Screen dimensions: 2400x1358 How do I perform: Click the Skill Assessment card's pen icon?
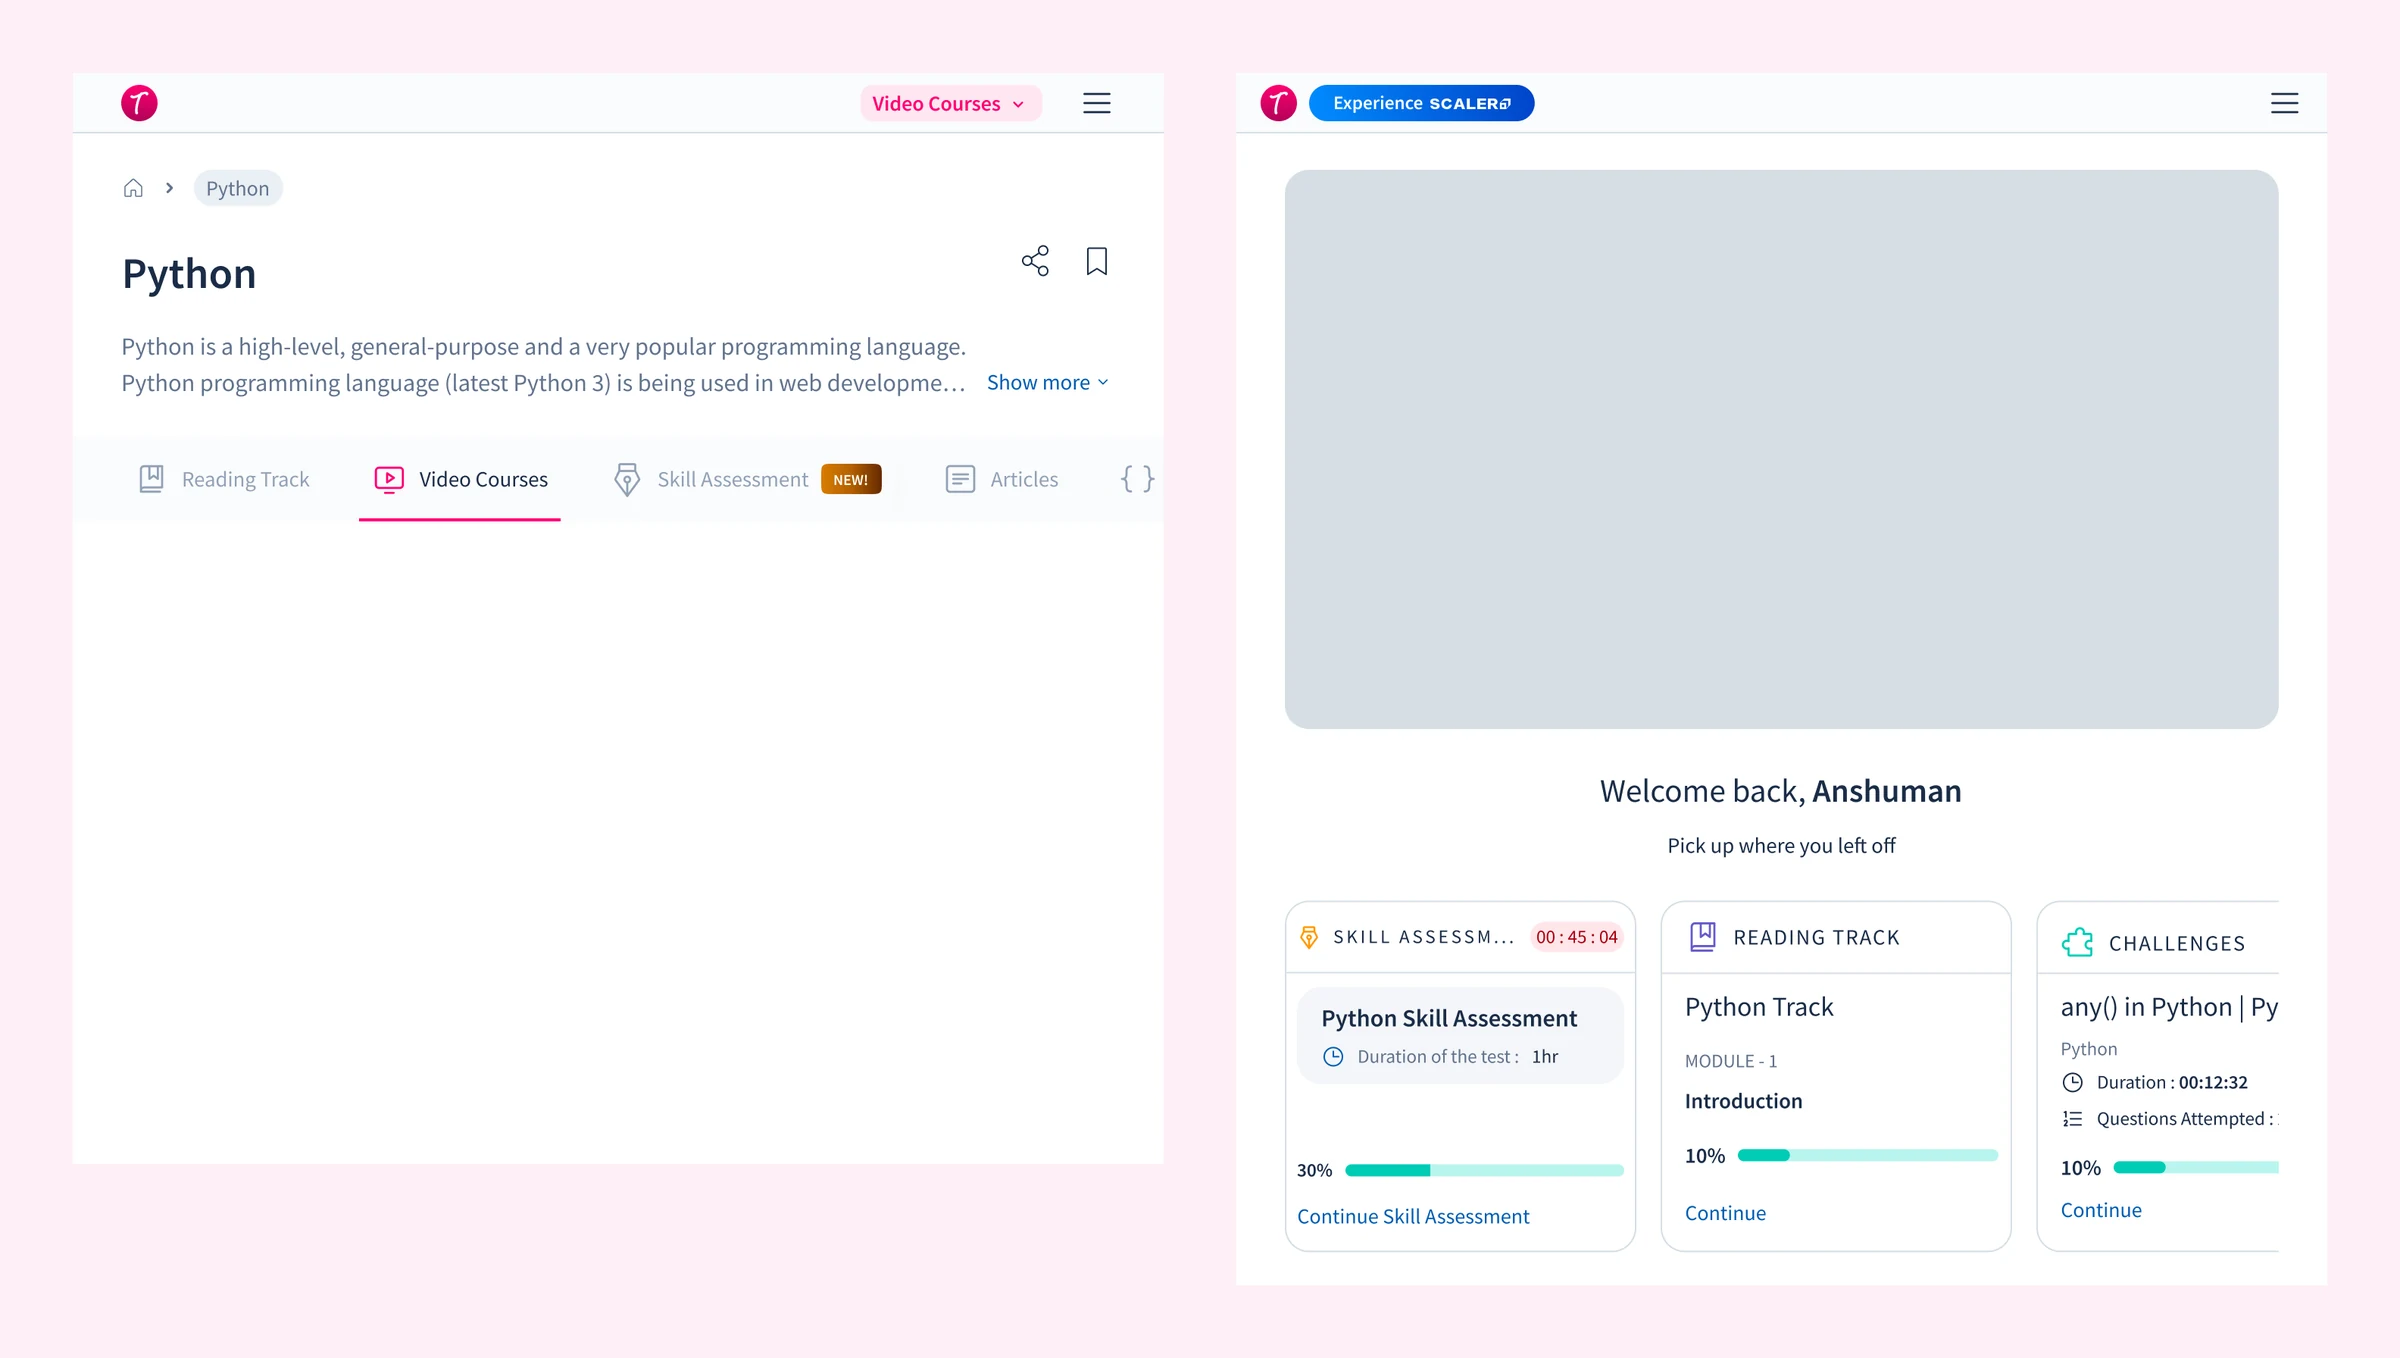tap(1308, 937)
